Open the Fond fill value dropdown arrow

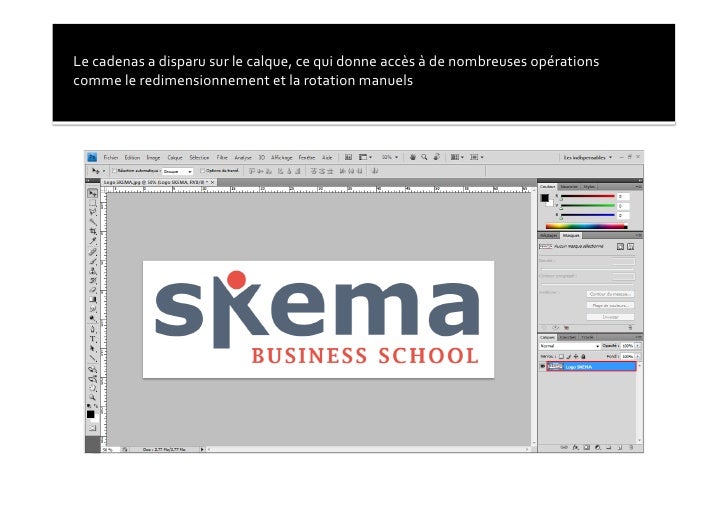click(638, 357)
